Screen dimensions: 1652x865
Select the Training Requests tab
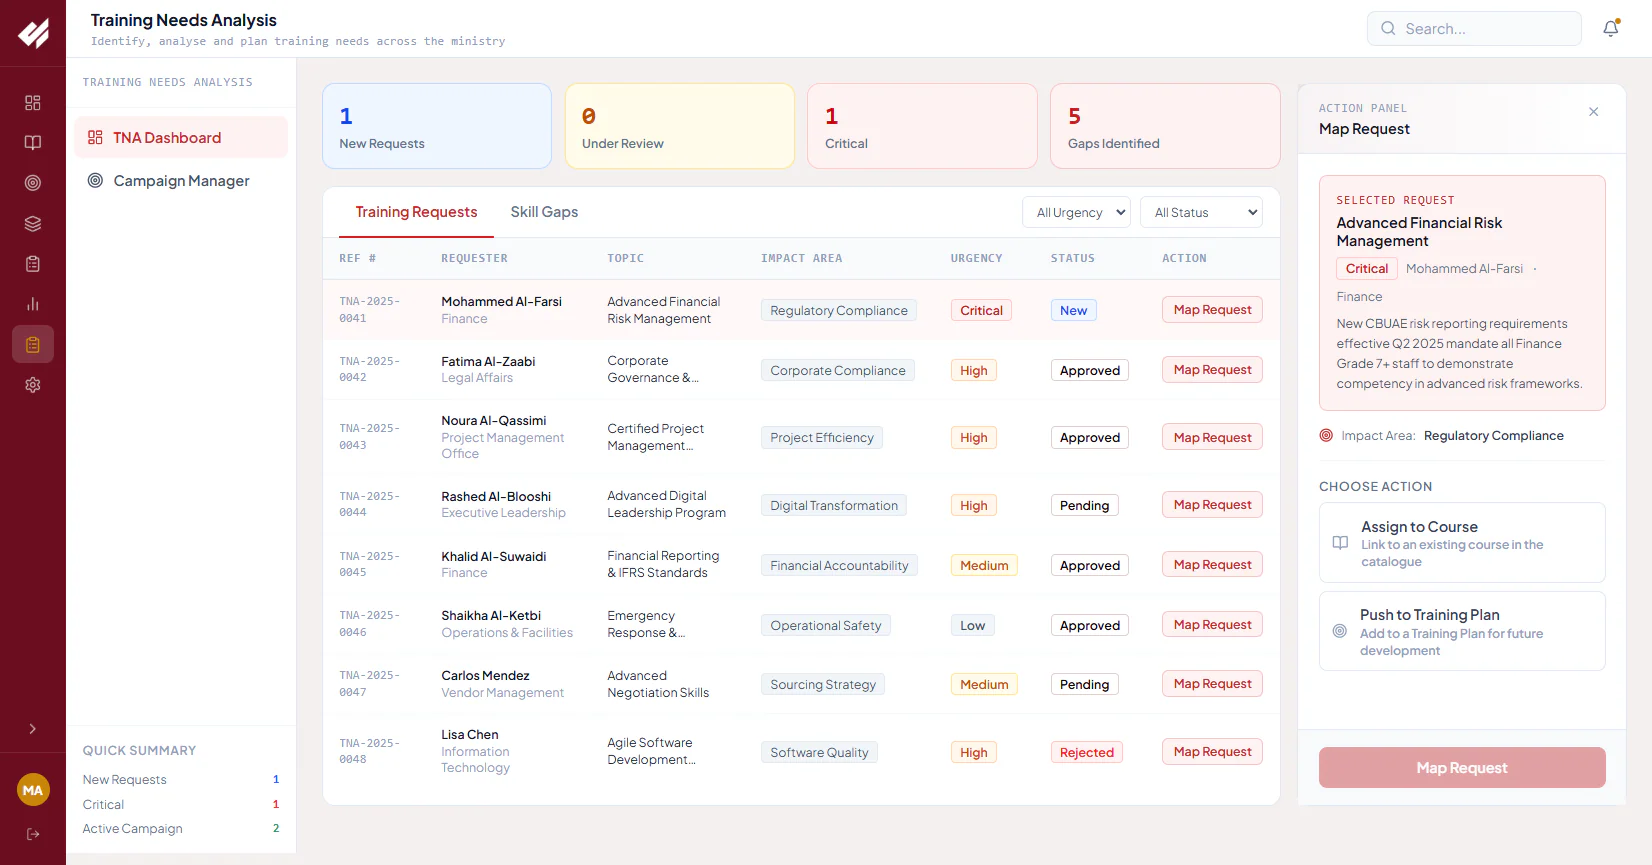pos(416,212)
